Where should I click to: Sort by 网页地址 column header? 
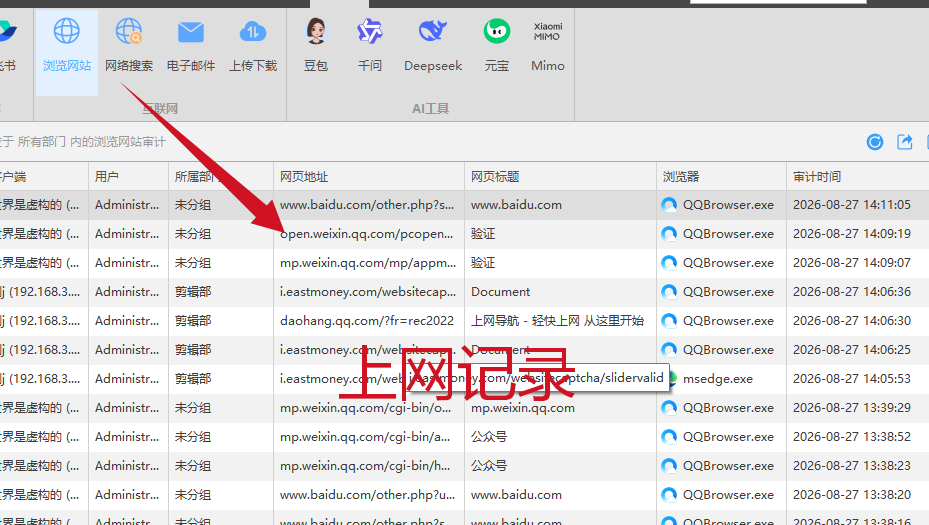click(x=369, y=177)
